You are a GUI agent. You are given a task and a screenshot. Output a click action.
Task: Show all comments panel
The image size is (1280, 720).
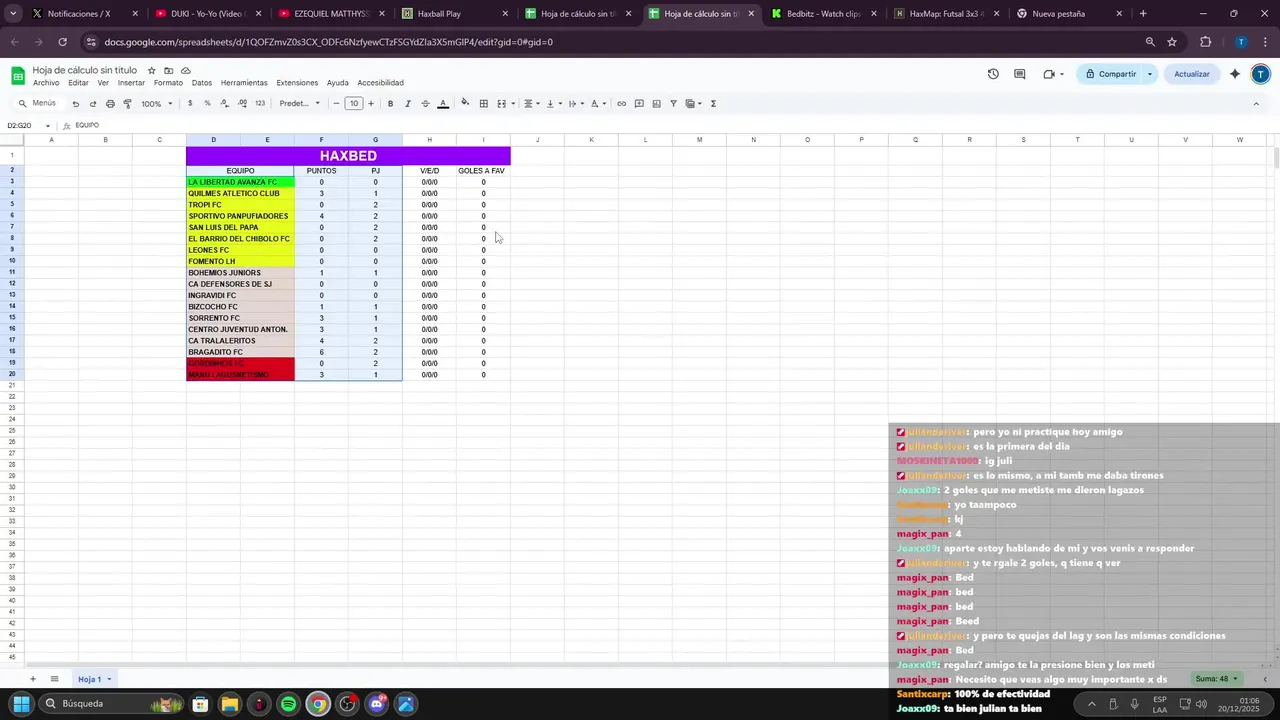click(1020, 74)
